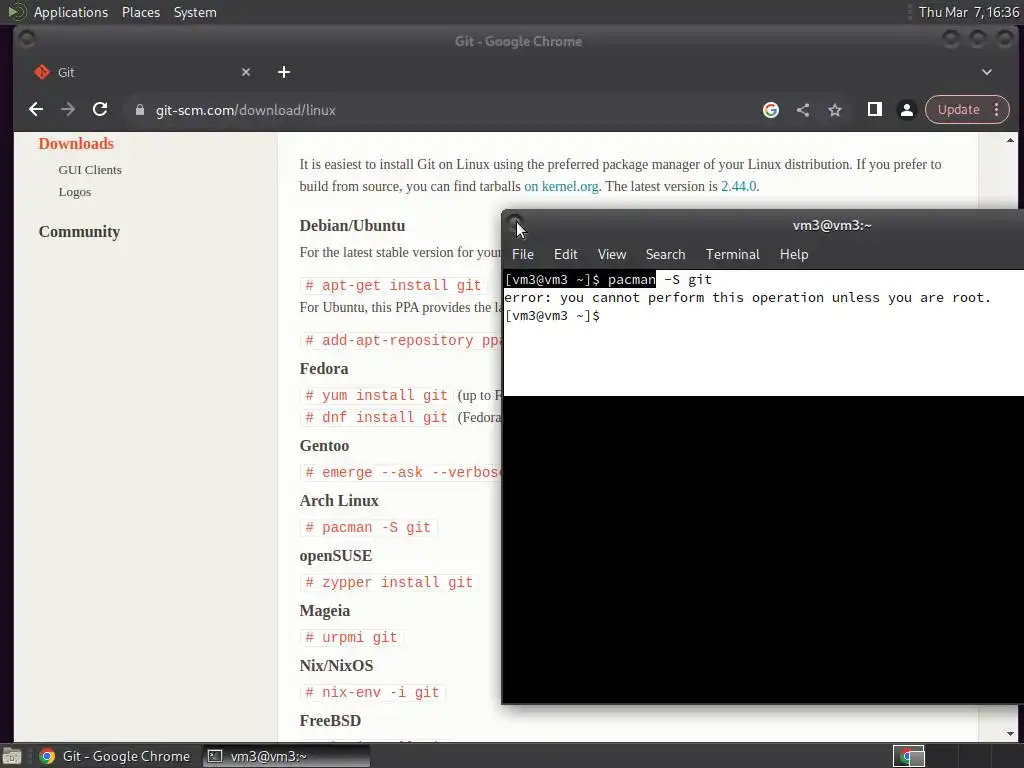The width and height of the screenshot is (1024, 768).
Task: Open Places menu in top panel
Action: pos(140,12)
